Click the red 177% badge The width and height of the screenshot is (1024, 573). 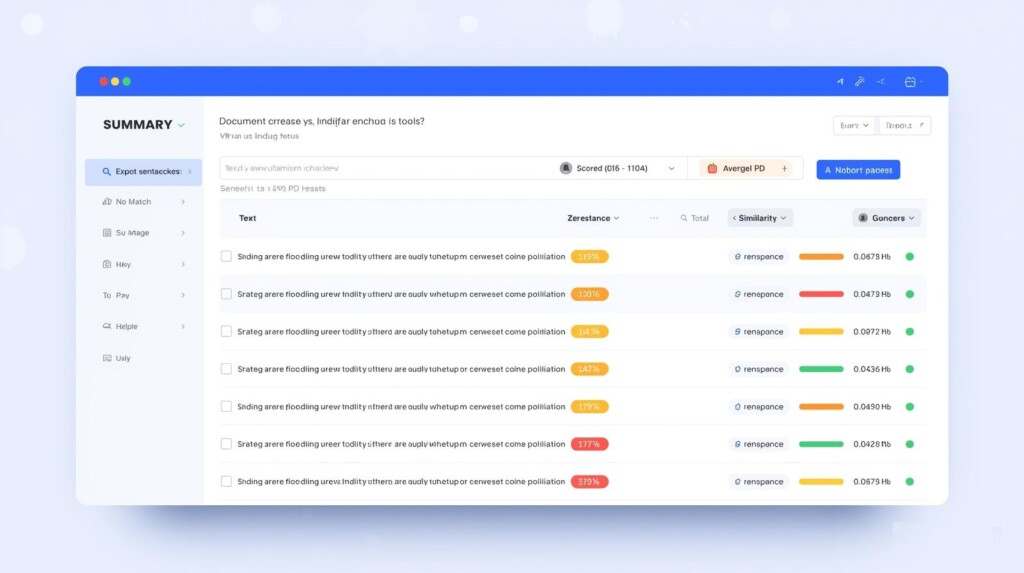tap(589, 444)
